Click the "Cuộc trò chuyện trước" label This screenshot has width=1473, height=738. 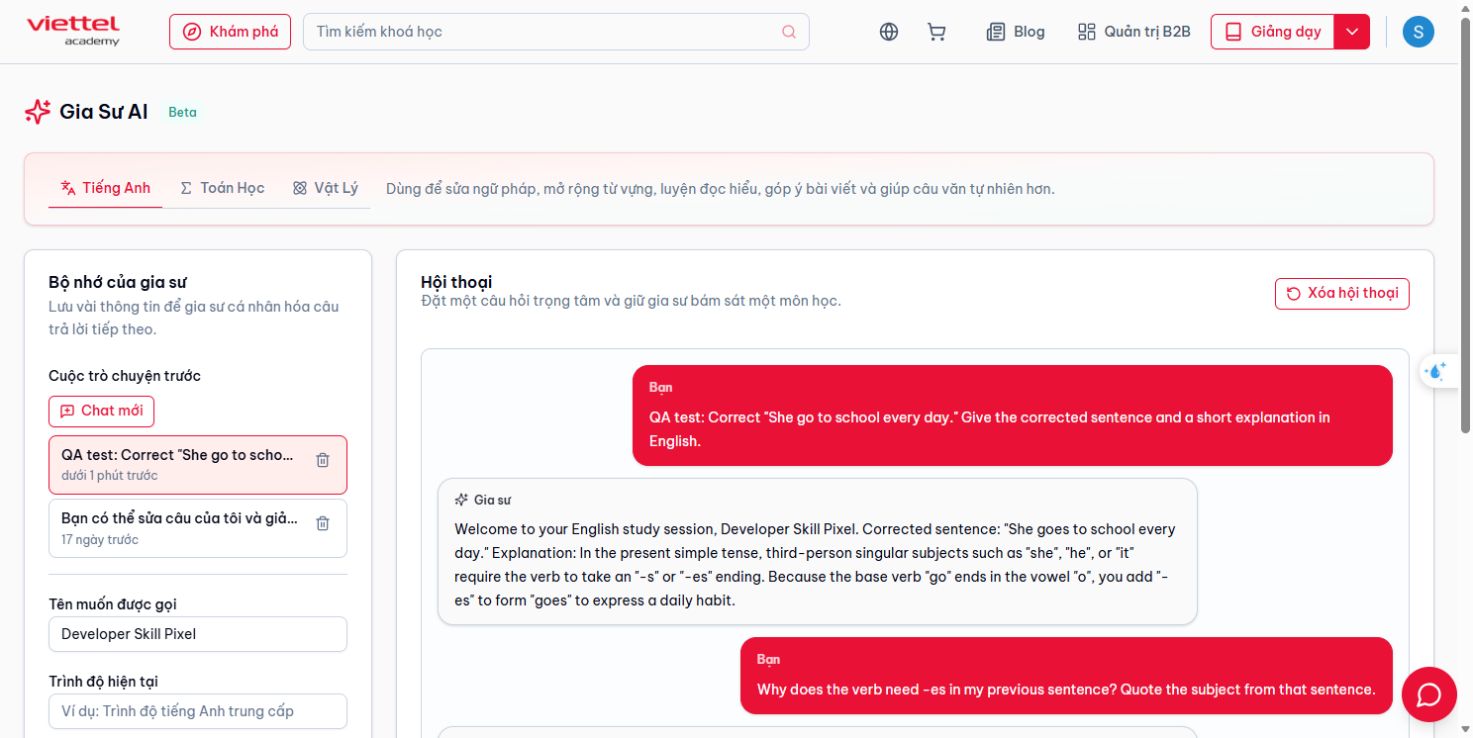(x=125, y=376)
